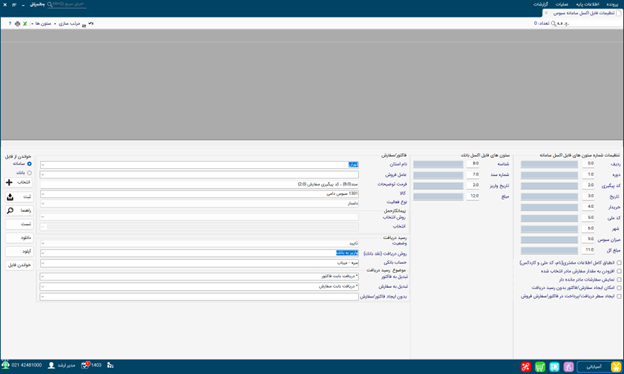
Task: Open the green shopping cart icon
Action: pos(540,366)
